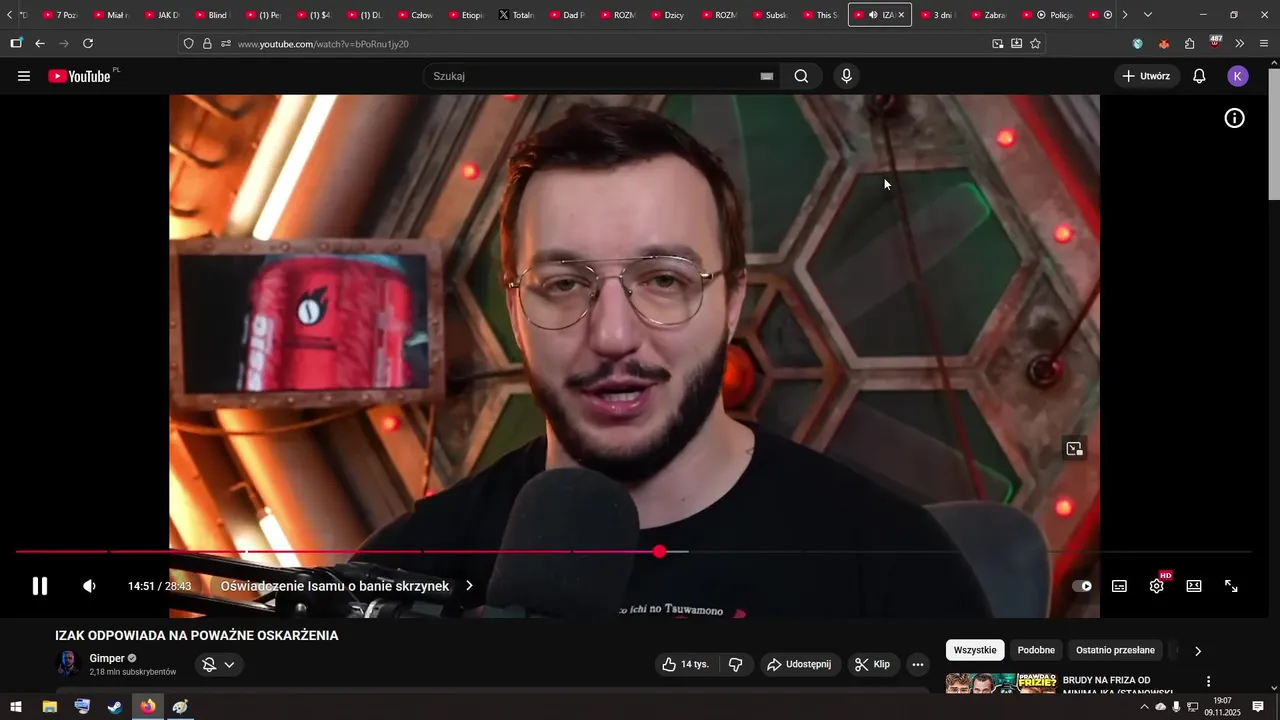Mute the video volume

[x=89, y=586]
